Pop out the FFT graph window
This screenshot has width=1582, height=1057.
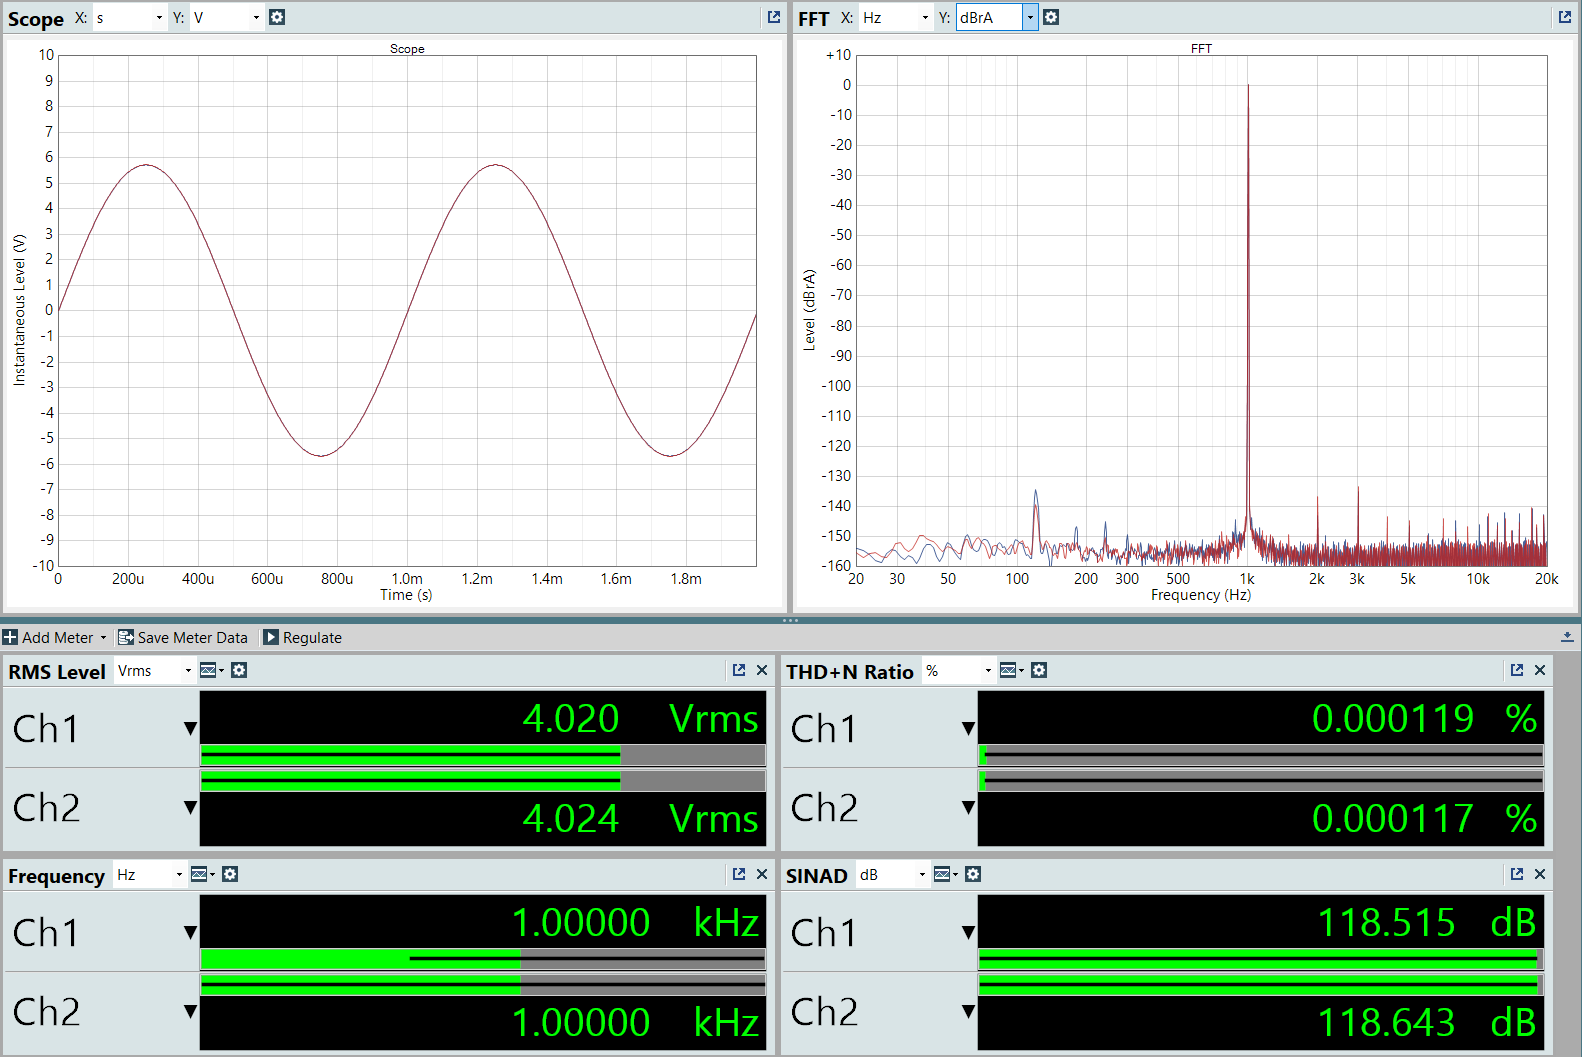point(1565,17)
